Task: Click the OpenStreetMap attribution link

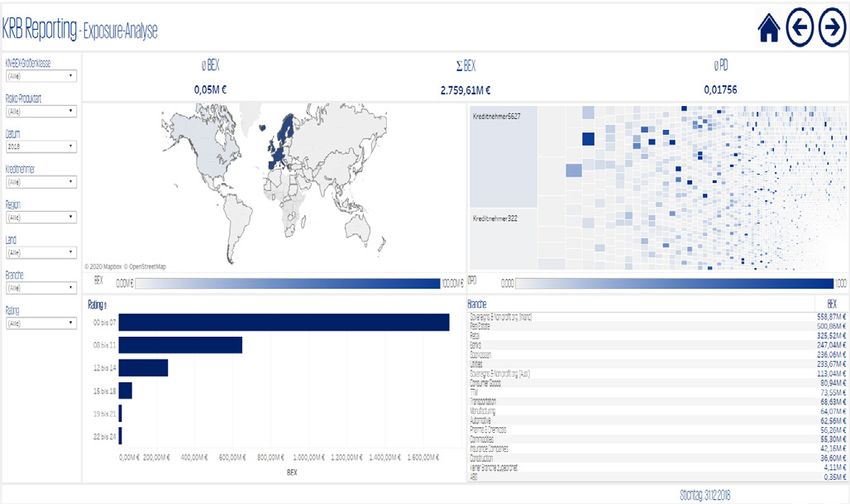Action: point(145,267)
